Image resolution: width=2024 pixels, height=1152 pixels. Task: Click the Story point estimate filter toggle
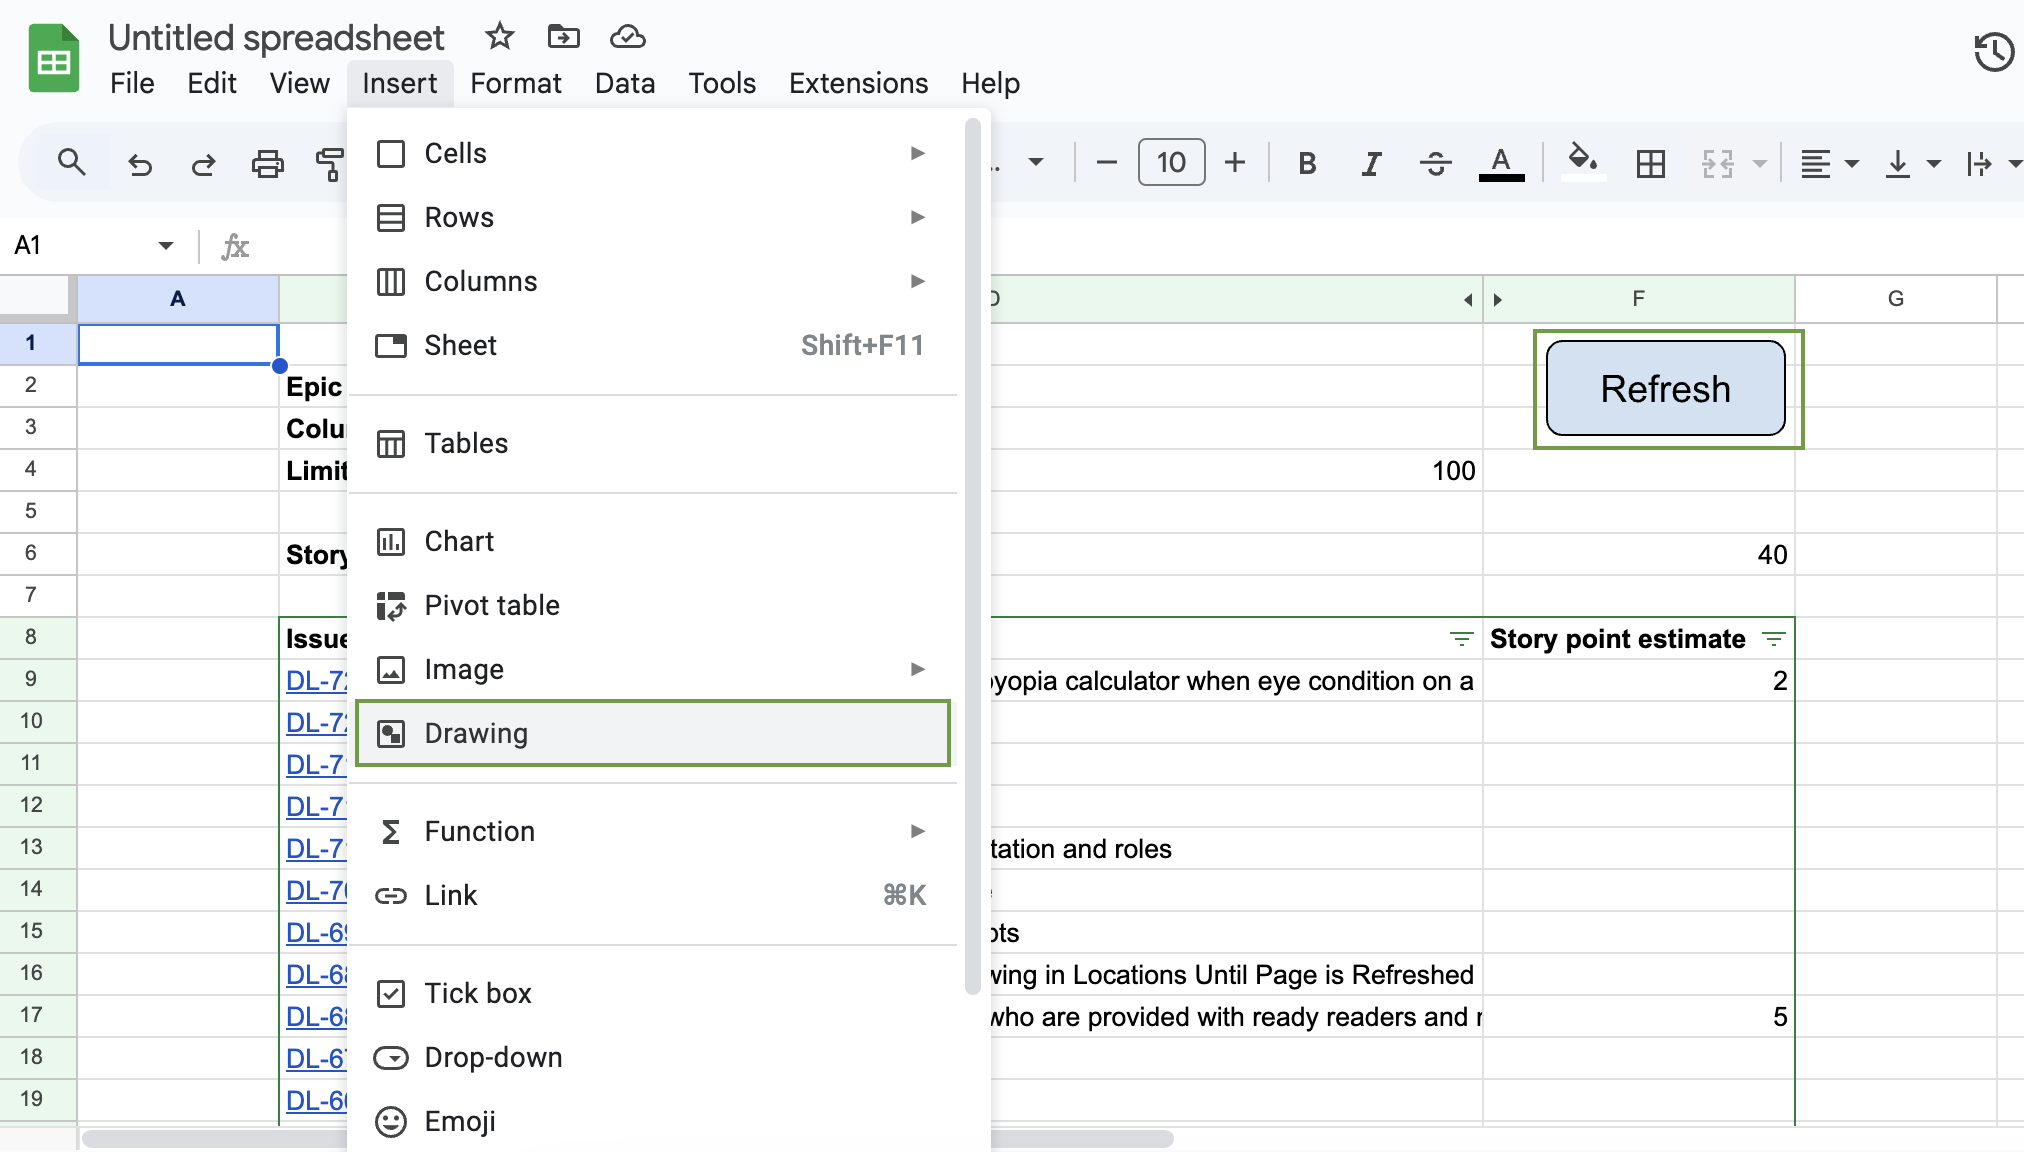coord(1774,639)
